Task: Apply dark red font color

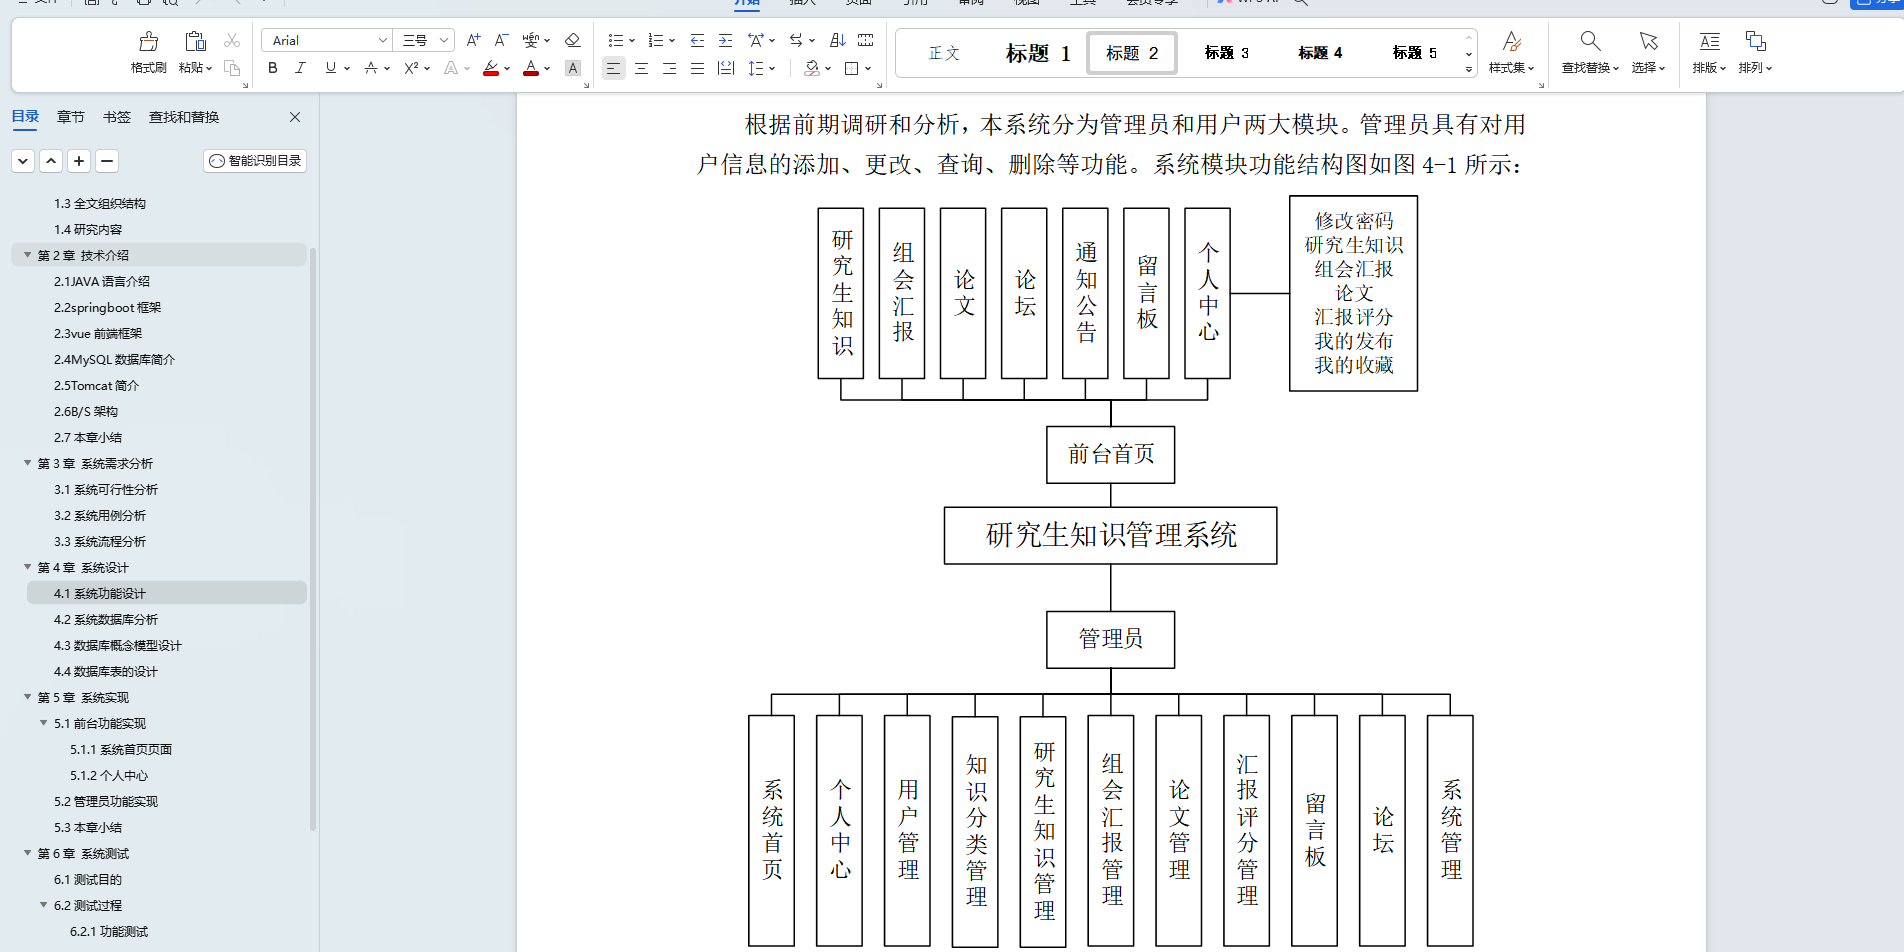Action: [x=531, y=68]
